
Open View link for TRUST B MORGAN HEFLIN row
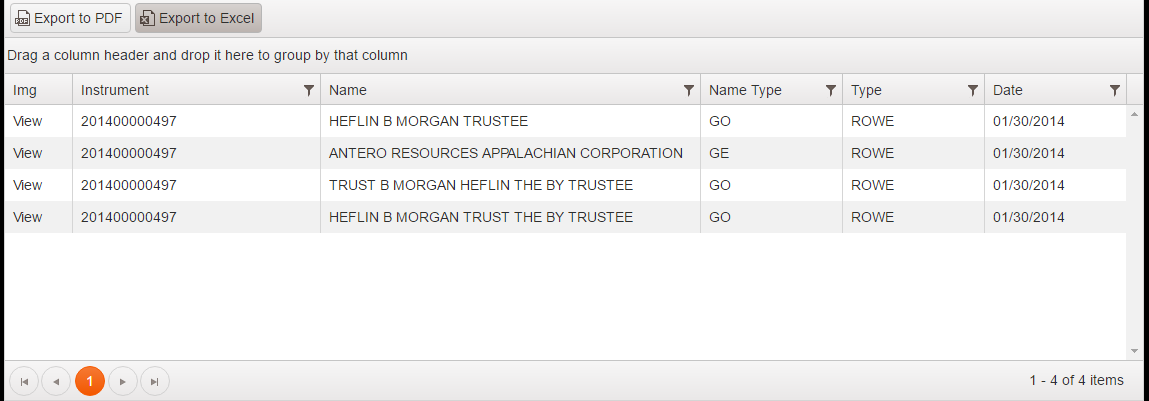tap(28, 185)
